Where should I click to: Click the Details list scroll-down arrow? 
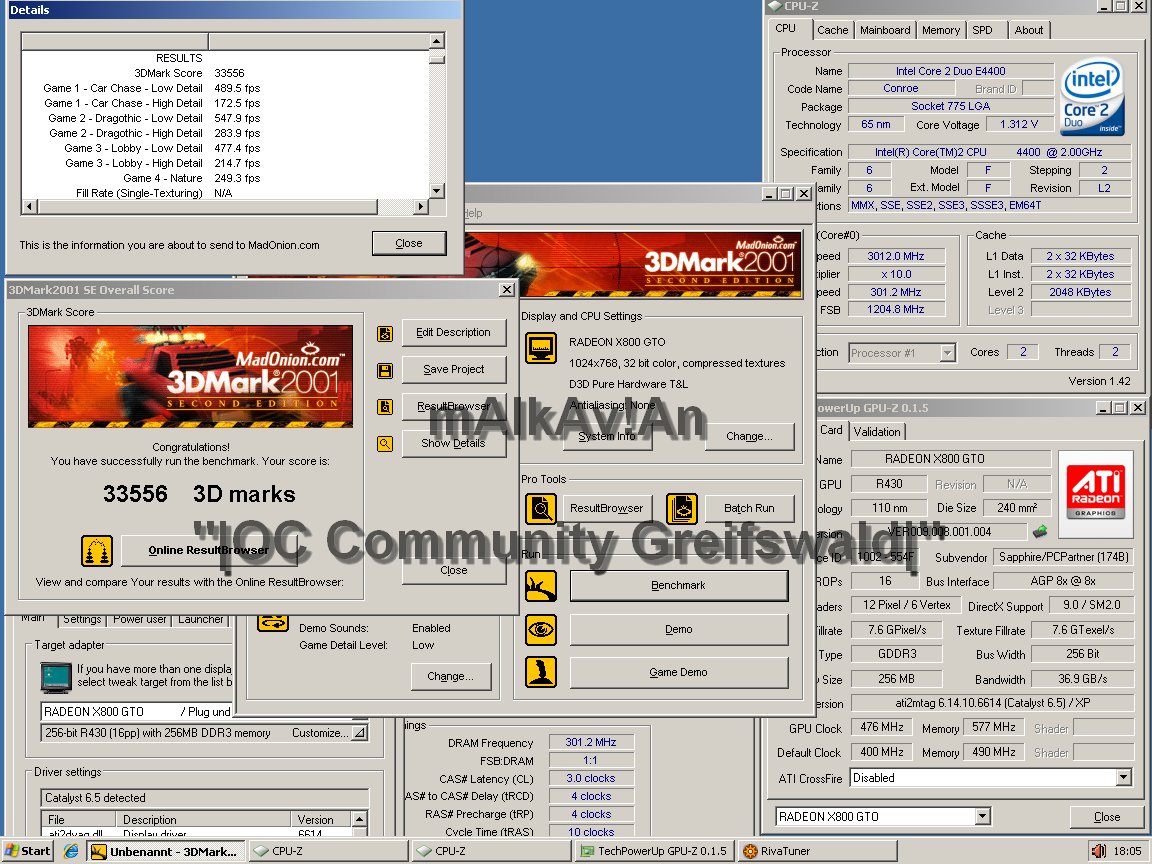(x=436, y=191)
